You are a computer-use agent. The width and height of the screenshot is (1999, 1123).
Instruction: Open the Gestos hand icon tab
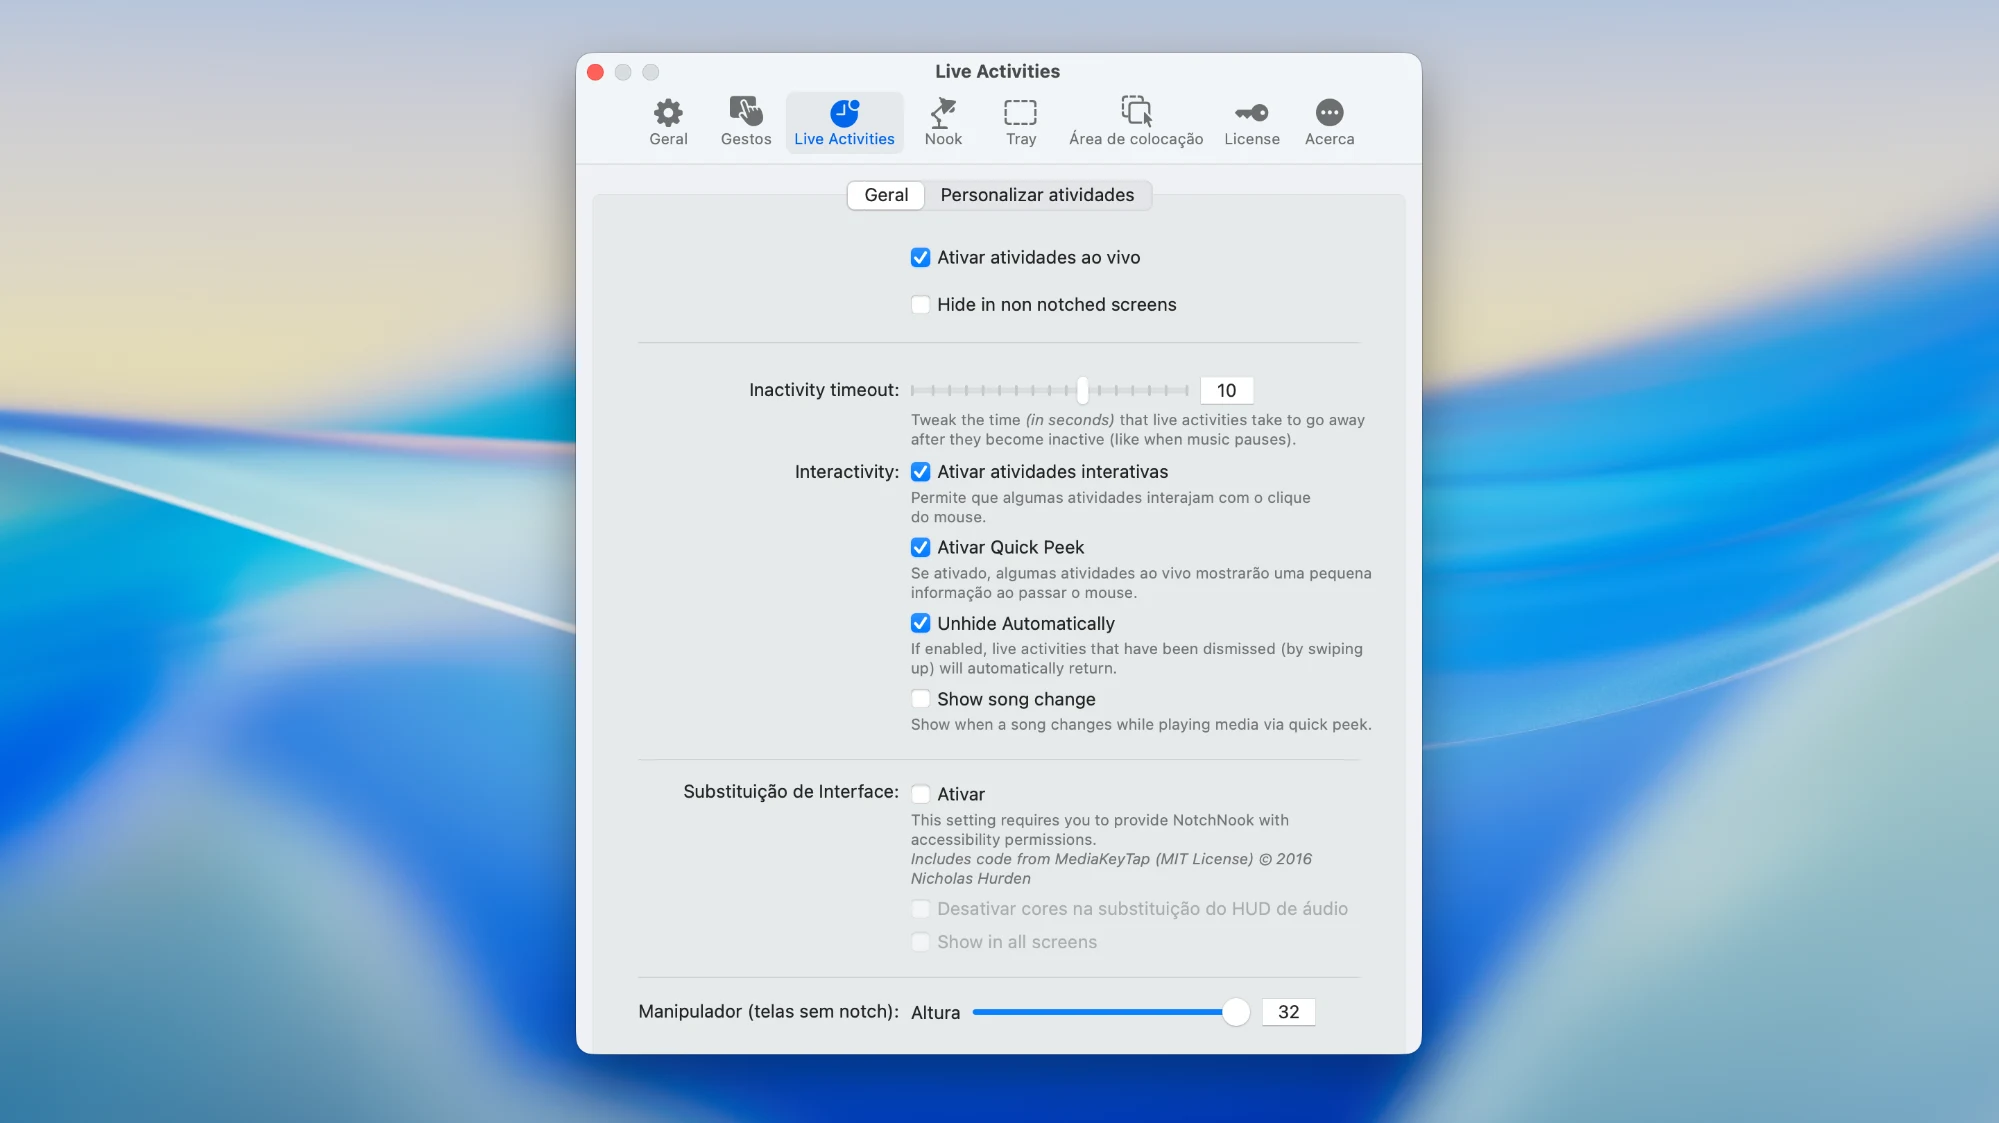(x=746, y=122)
